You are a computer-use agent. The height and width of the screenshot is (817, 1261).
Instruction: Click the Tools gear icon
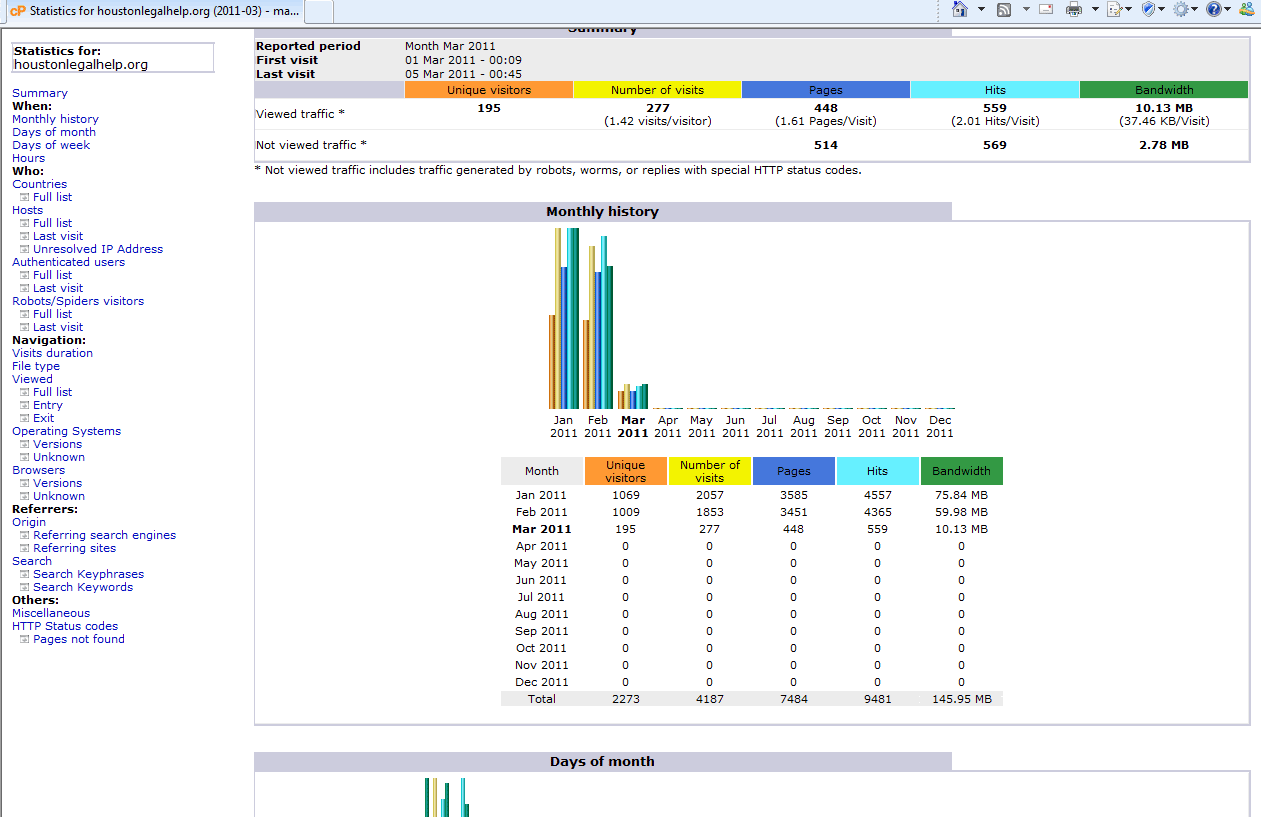coord(1181,9)
